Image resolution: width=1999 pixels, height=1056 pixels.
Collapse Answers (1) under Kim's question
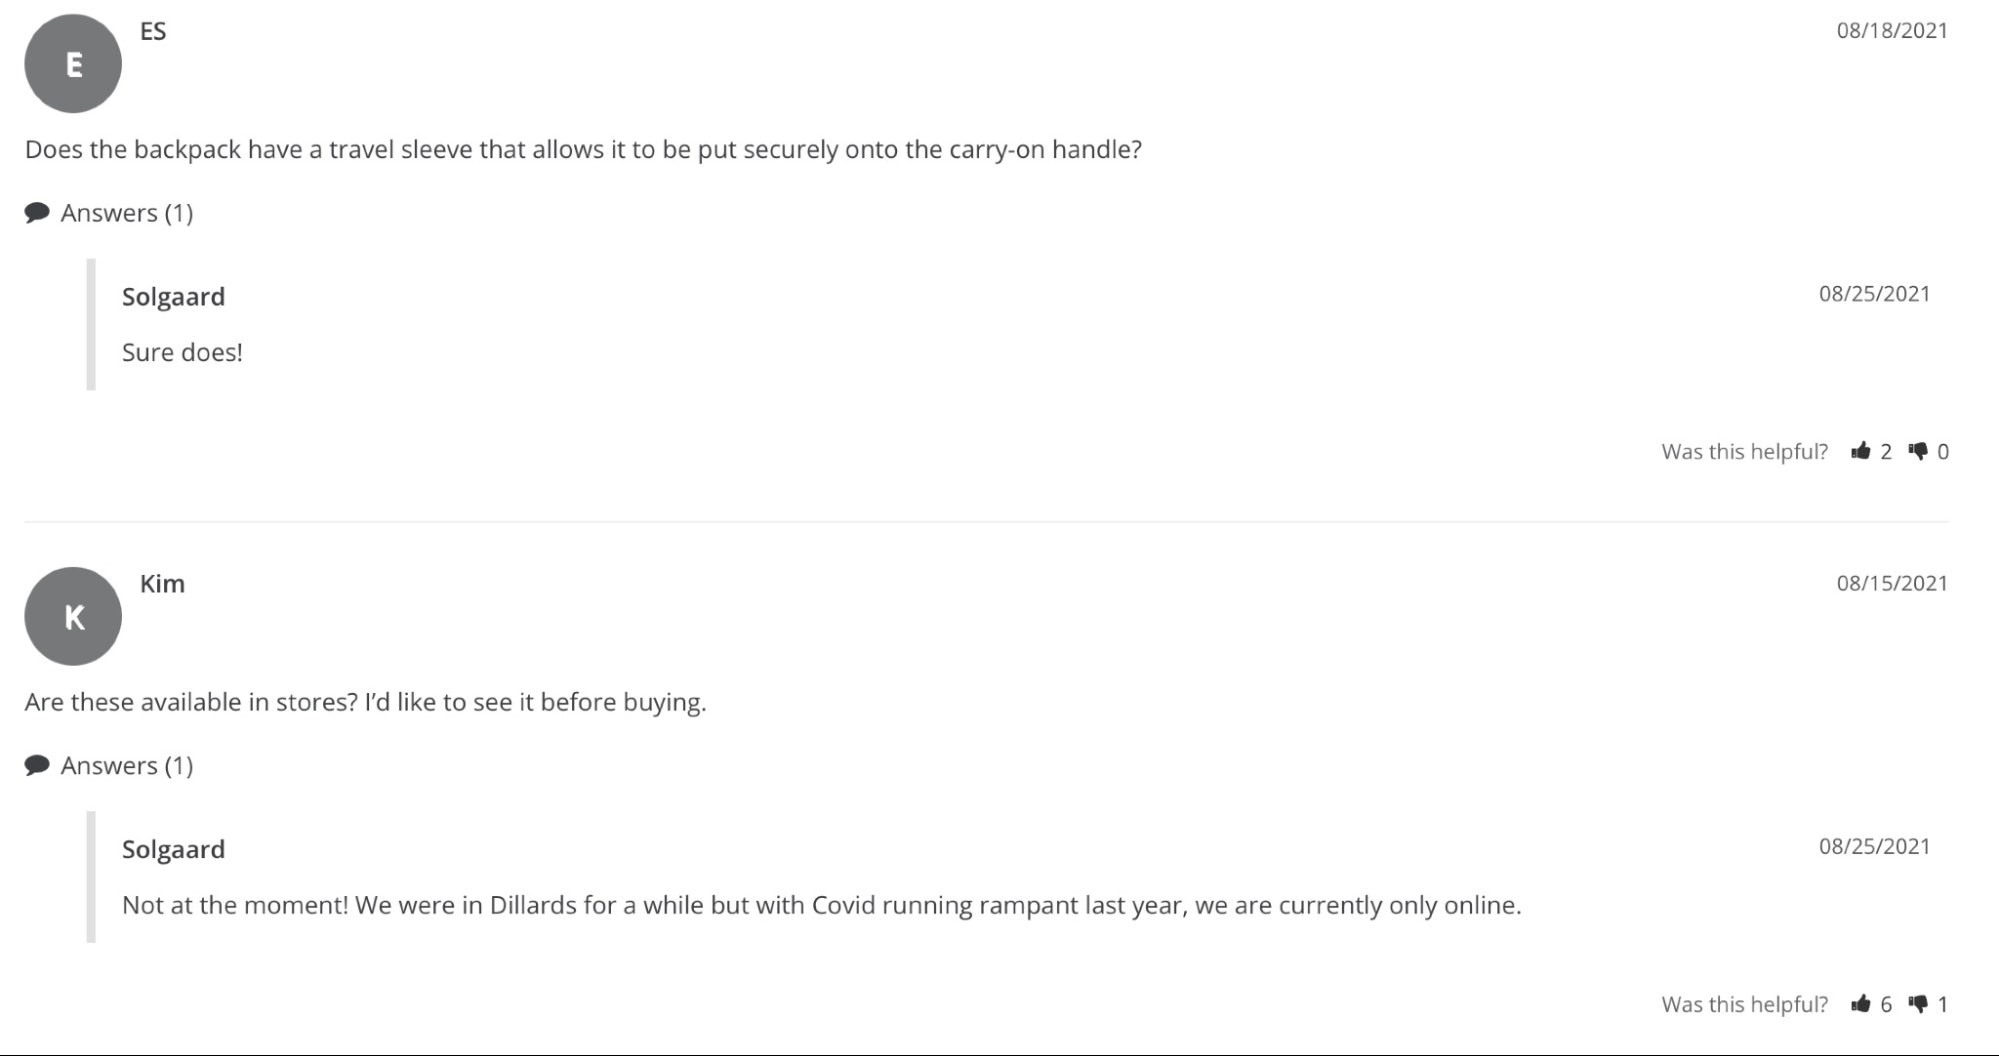(126, 766)
